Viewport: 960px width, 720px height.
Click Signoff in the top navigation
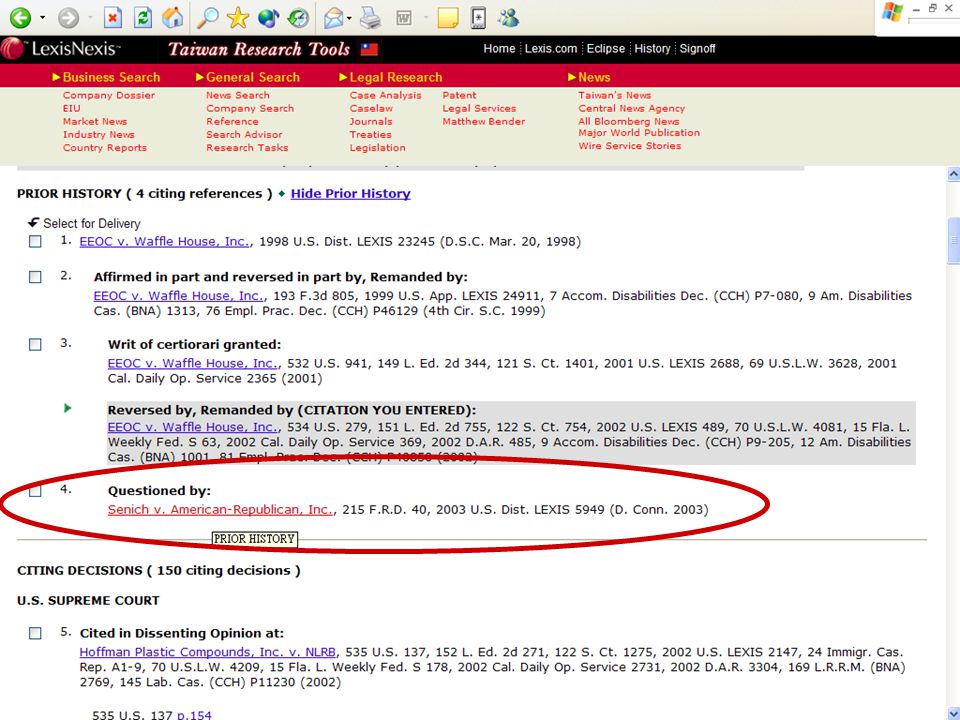pos(697,48)
